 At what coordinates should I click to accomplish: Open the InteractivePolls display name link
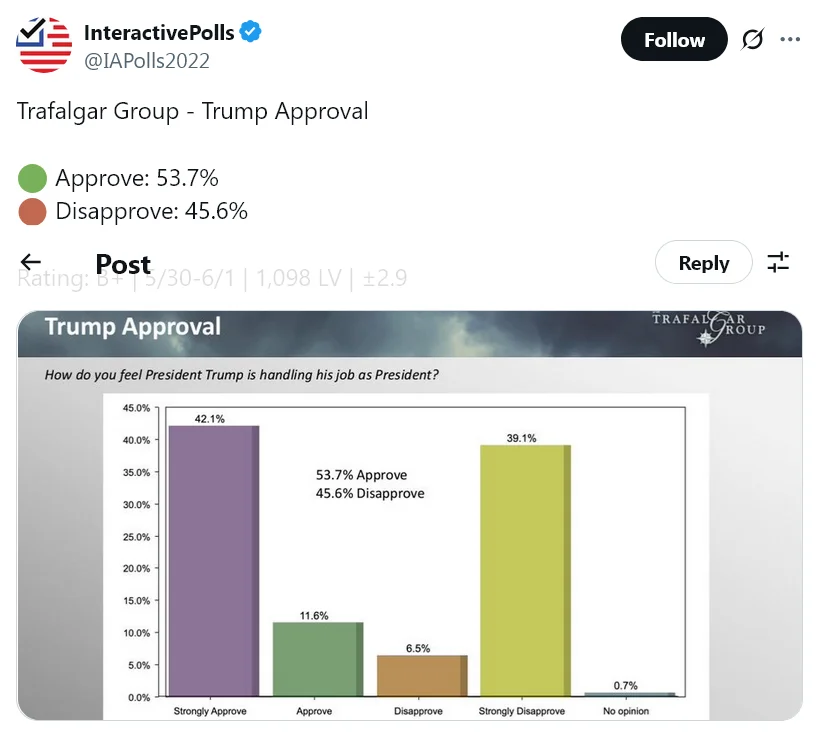(x=159, y=33)
